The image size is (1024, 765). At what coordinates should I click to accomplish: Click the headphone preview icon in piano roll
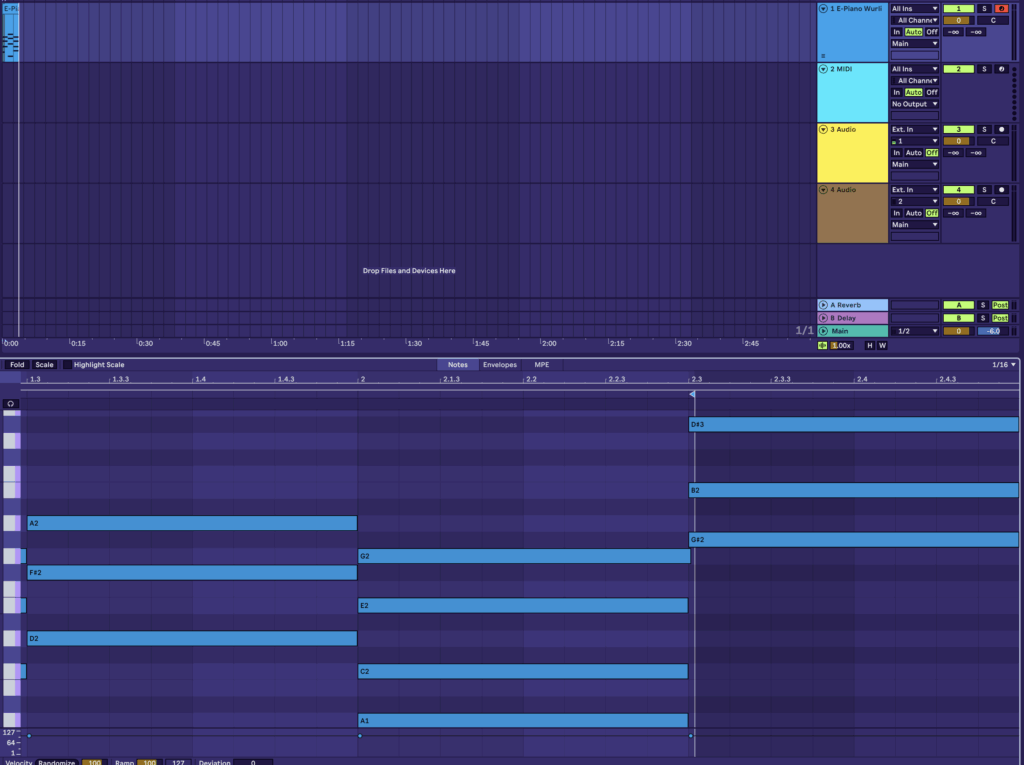[x=11, y=404]
